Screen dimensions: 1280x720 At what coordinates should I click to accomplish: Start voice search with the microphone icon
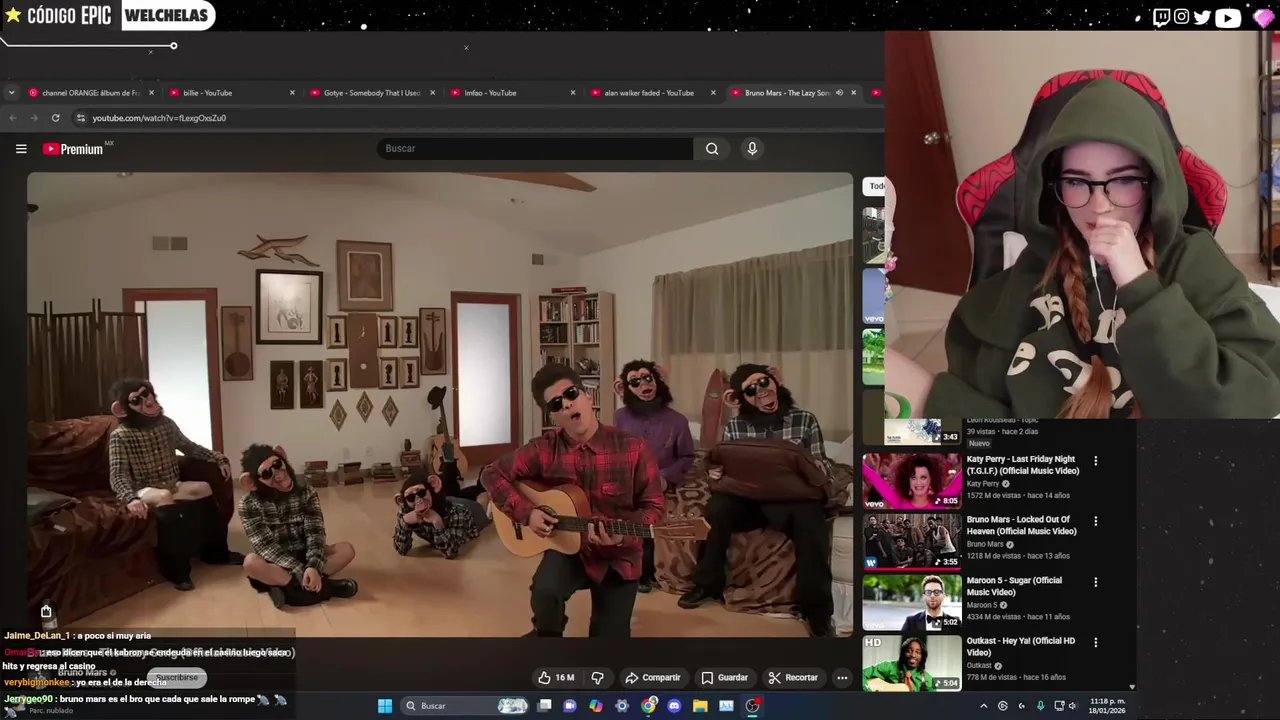[x=752, y=149]
